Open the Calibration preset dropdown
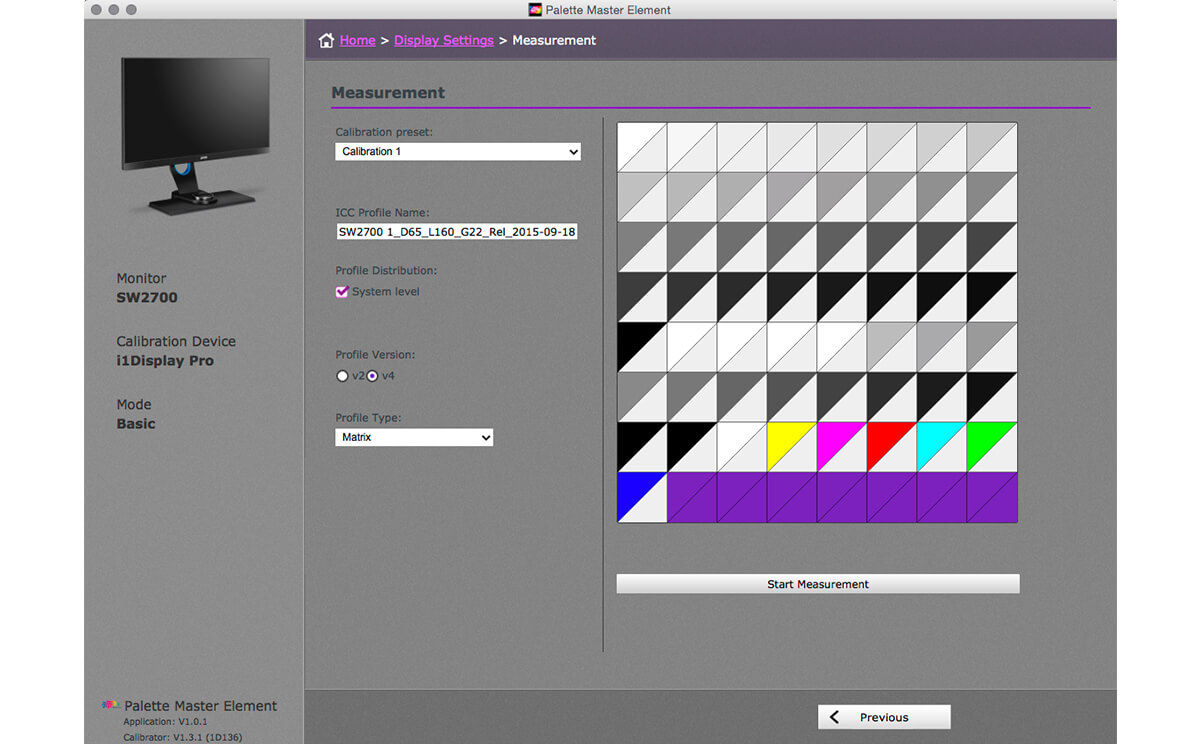 click(458, 152)
